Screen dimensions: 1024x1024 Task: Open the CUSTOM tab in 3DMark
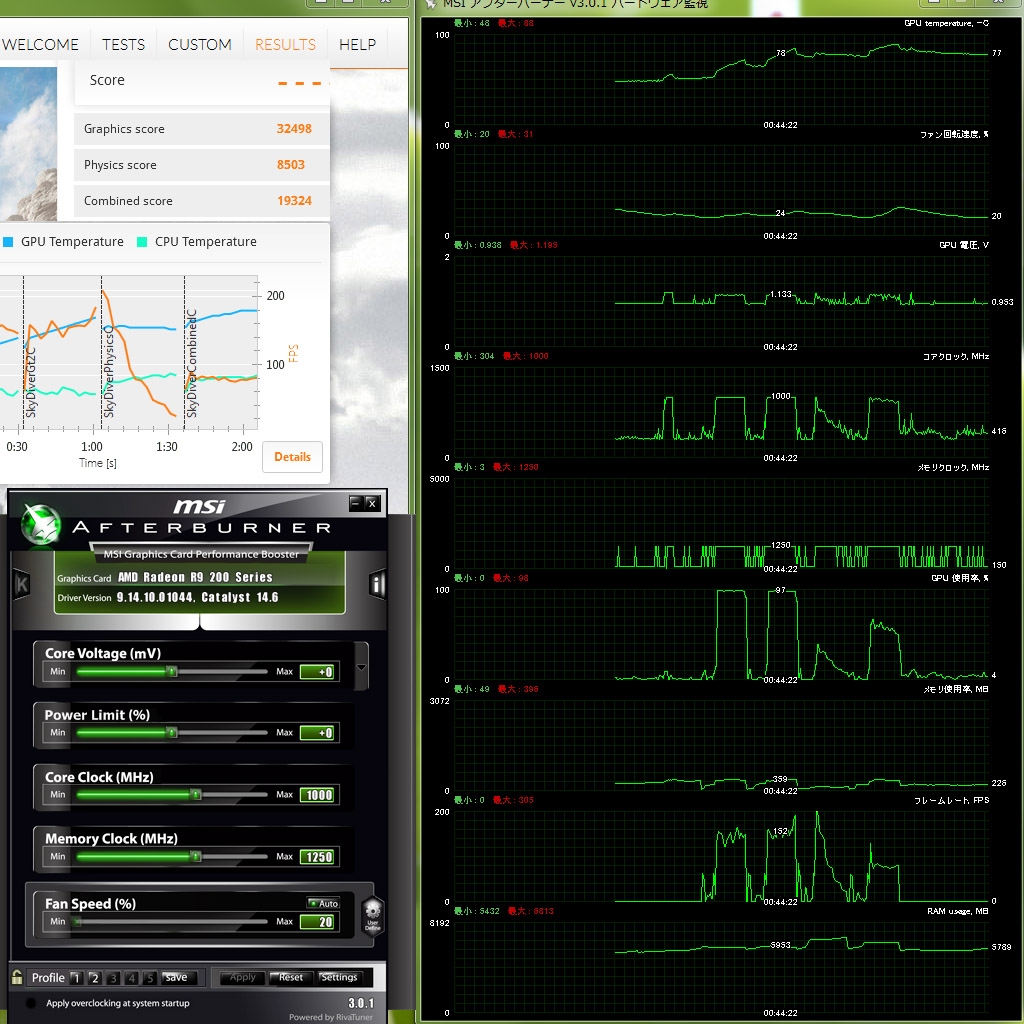point(200,44)
